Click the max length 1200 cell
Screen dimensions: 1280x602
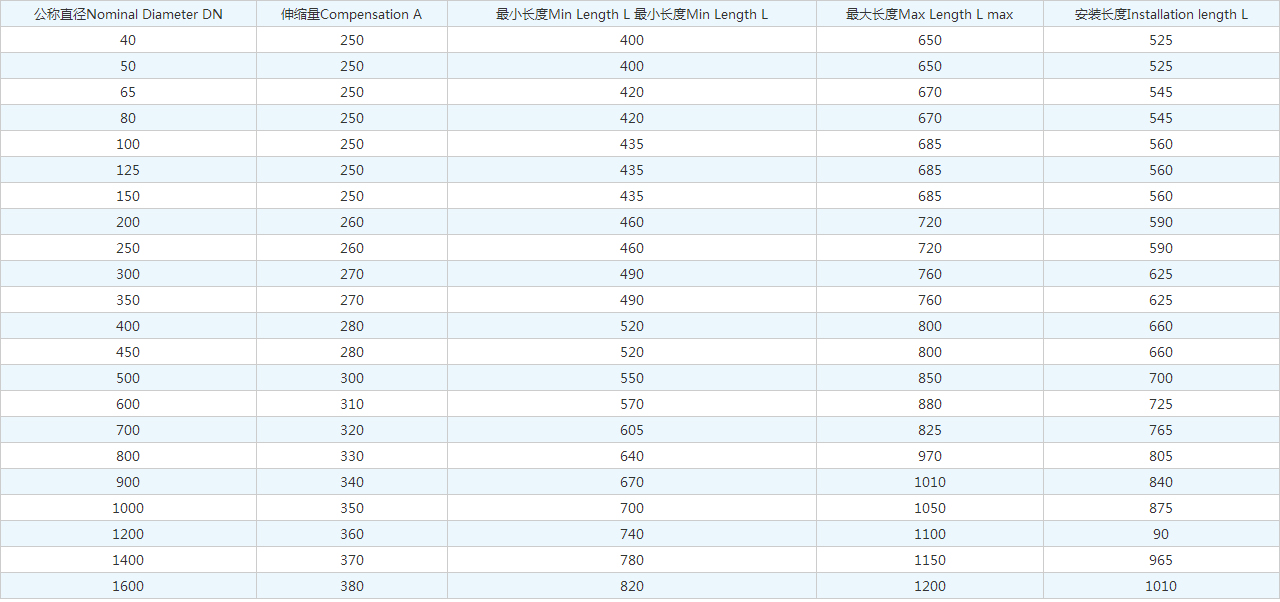pyautogui.click(x=929, y=586)
